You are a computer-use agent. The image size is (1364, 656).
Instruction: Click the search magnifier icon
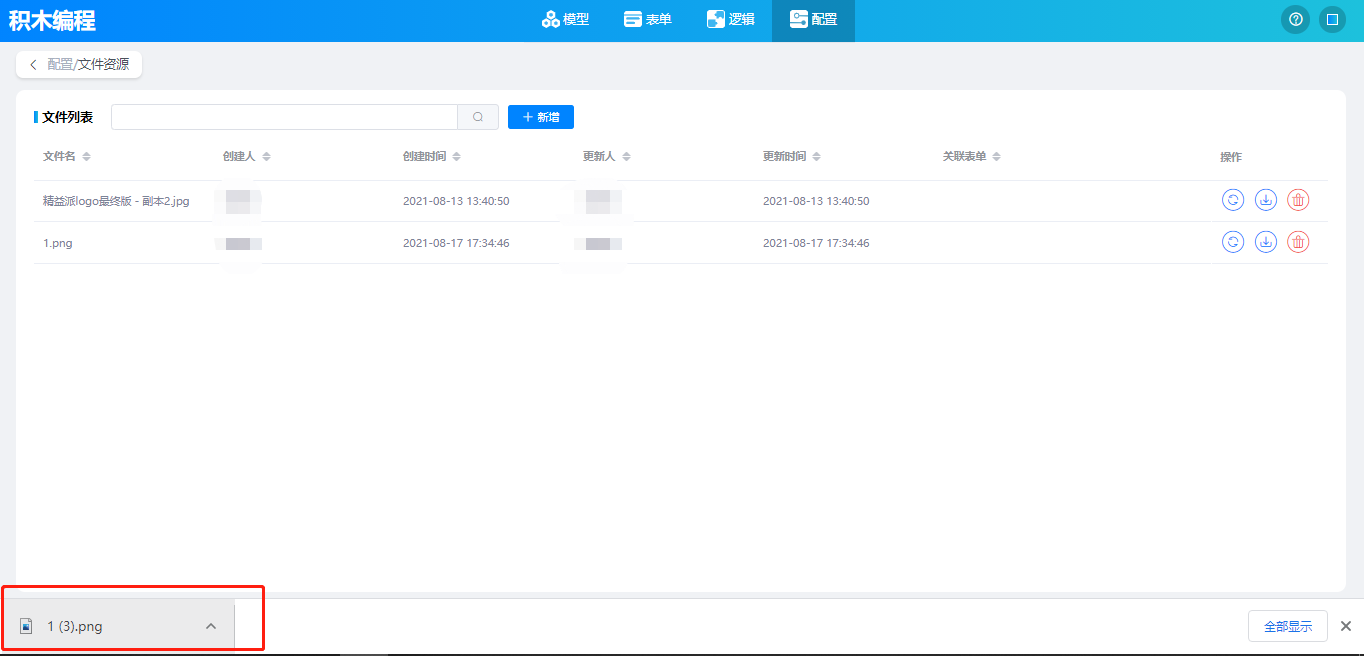coord(478,117)
